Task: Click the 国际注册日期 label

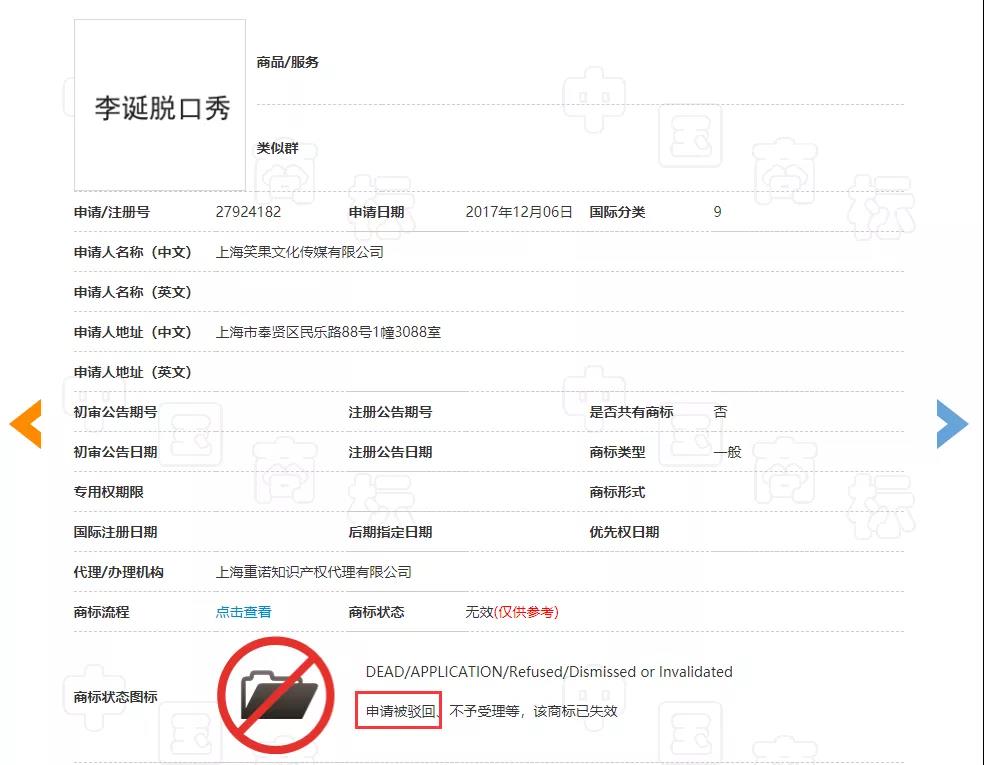Action: pyautogui.click(x=115, y=532)
